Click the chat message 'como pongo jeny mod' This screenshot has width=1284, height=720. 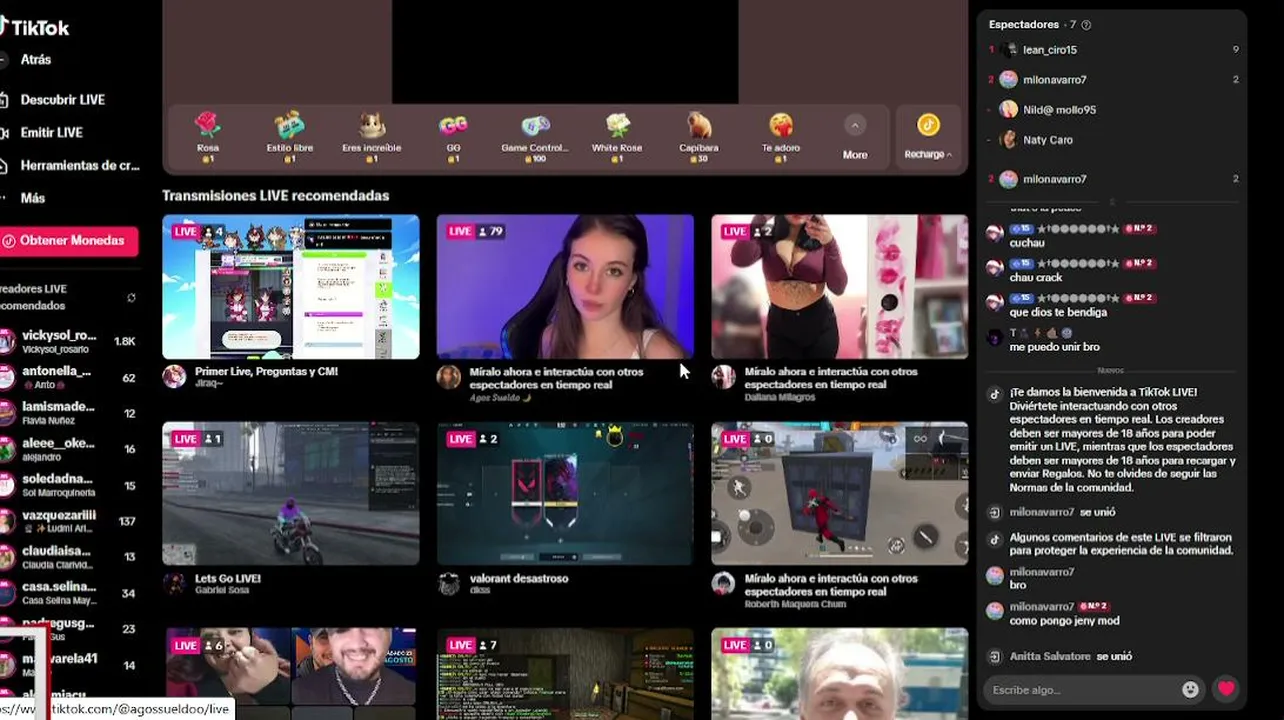(x=1064, y=621)
